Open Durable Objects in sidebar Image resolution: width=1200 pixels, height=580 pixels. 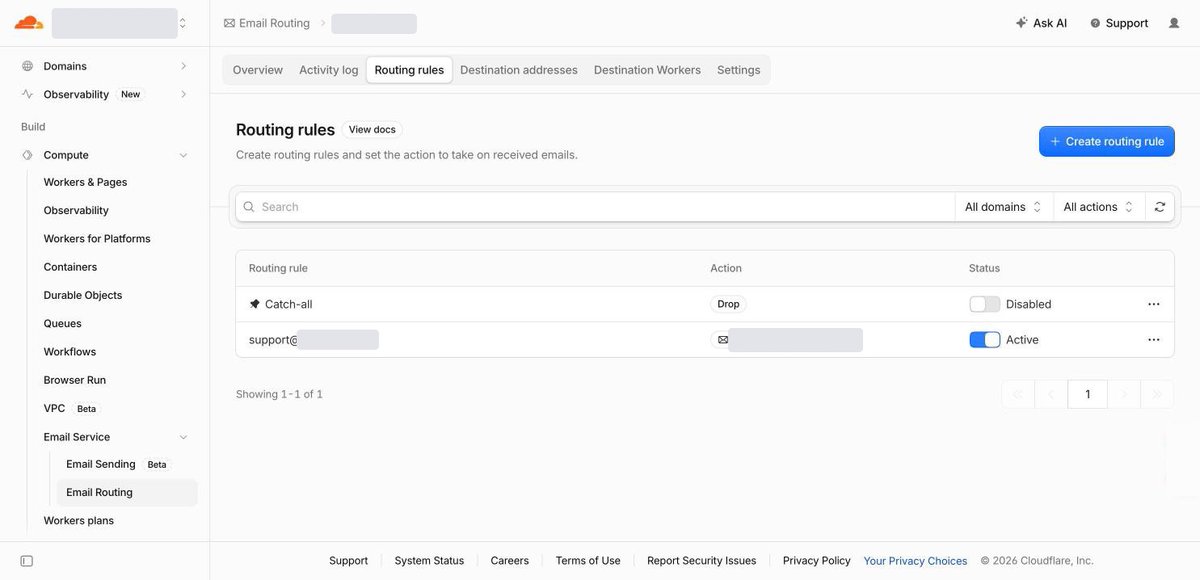(x=83, y=295)
